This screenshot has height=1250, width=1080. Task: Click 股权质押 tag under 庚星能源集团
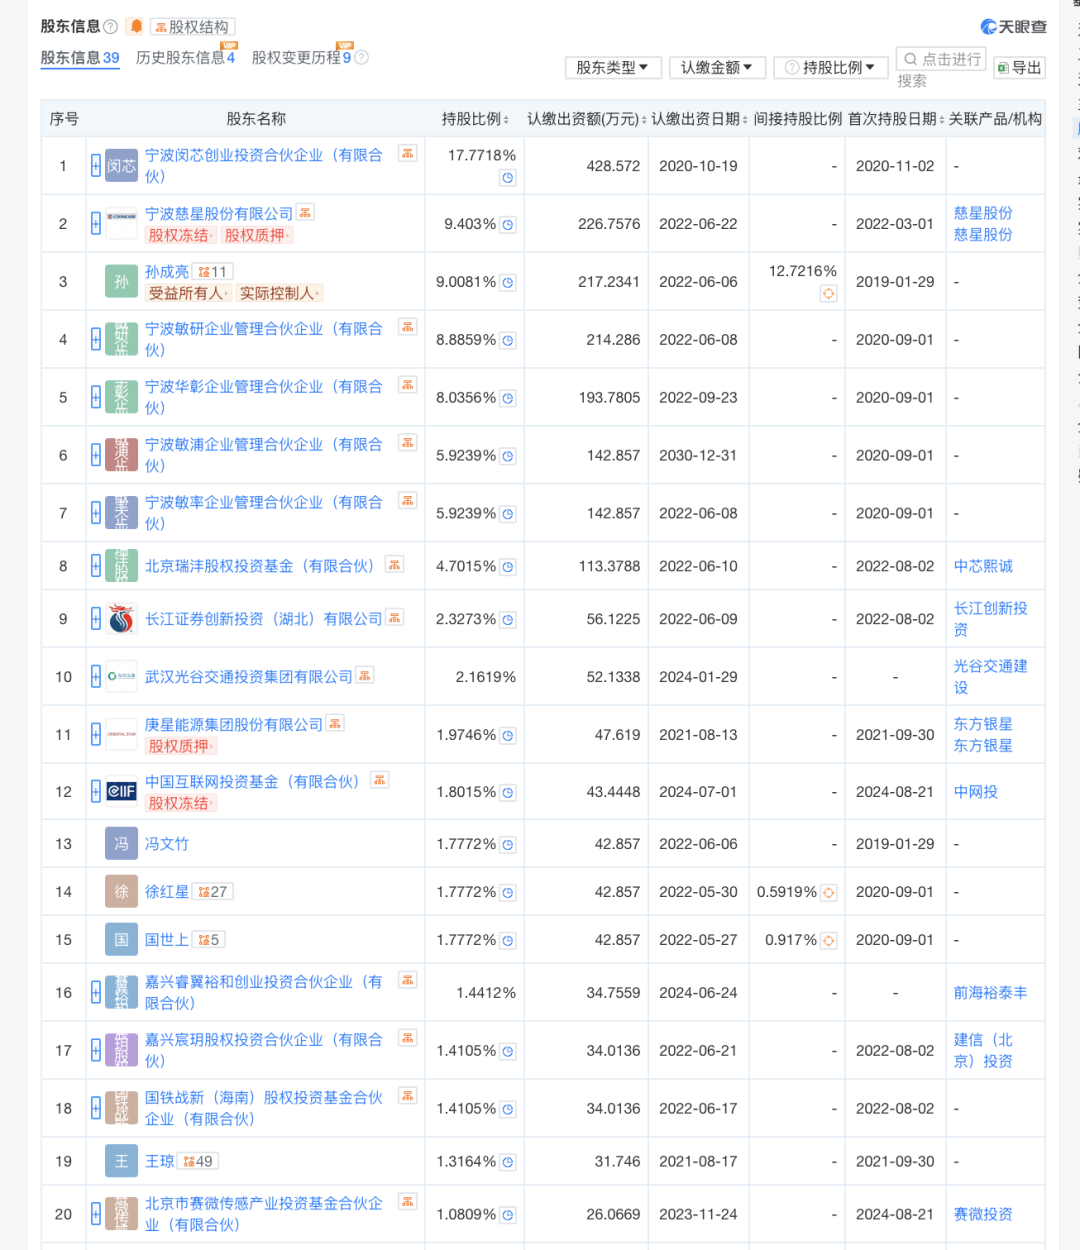pos(180,746)
